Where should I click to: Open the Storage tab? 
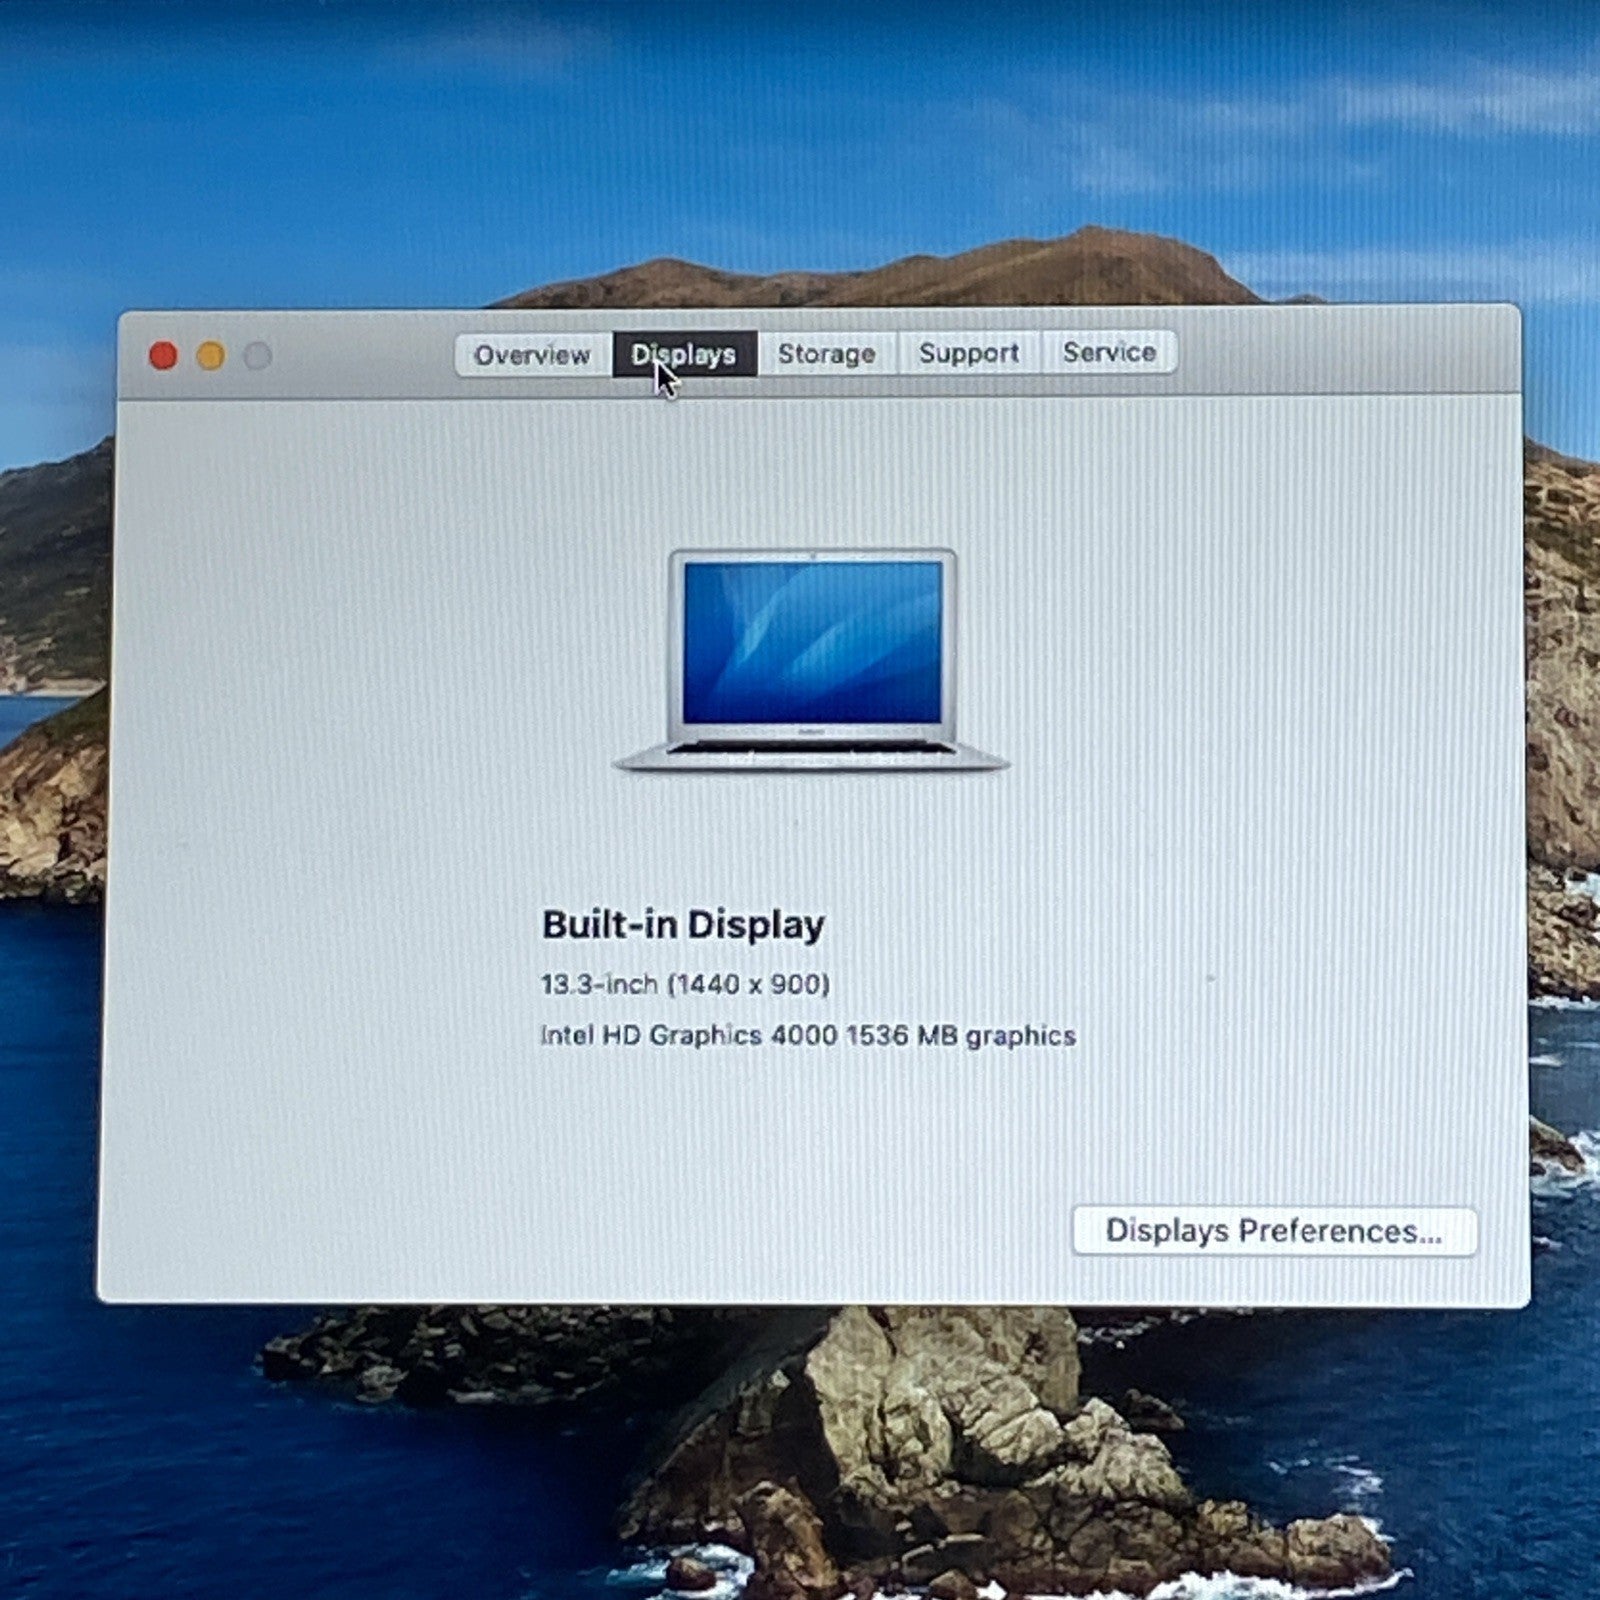pyautogui.click(x=826, y=354)
